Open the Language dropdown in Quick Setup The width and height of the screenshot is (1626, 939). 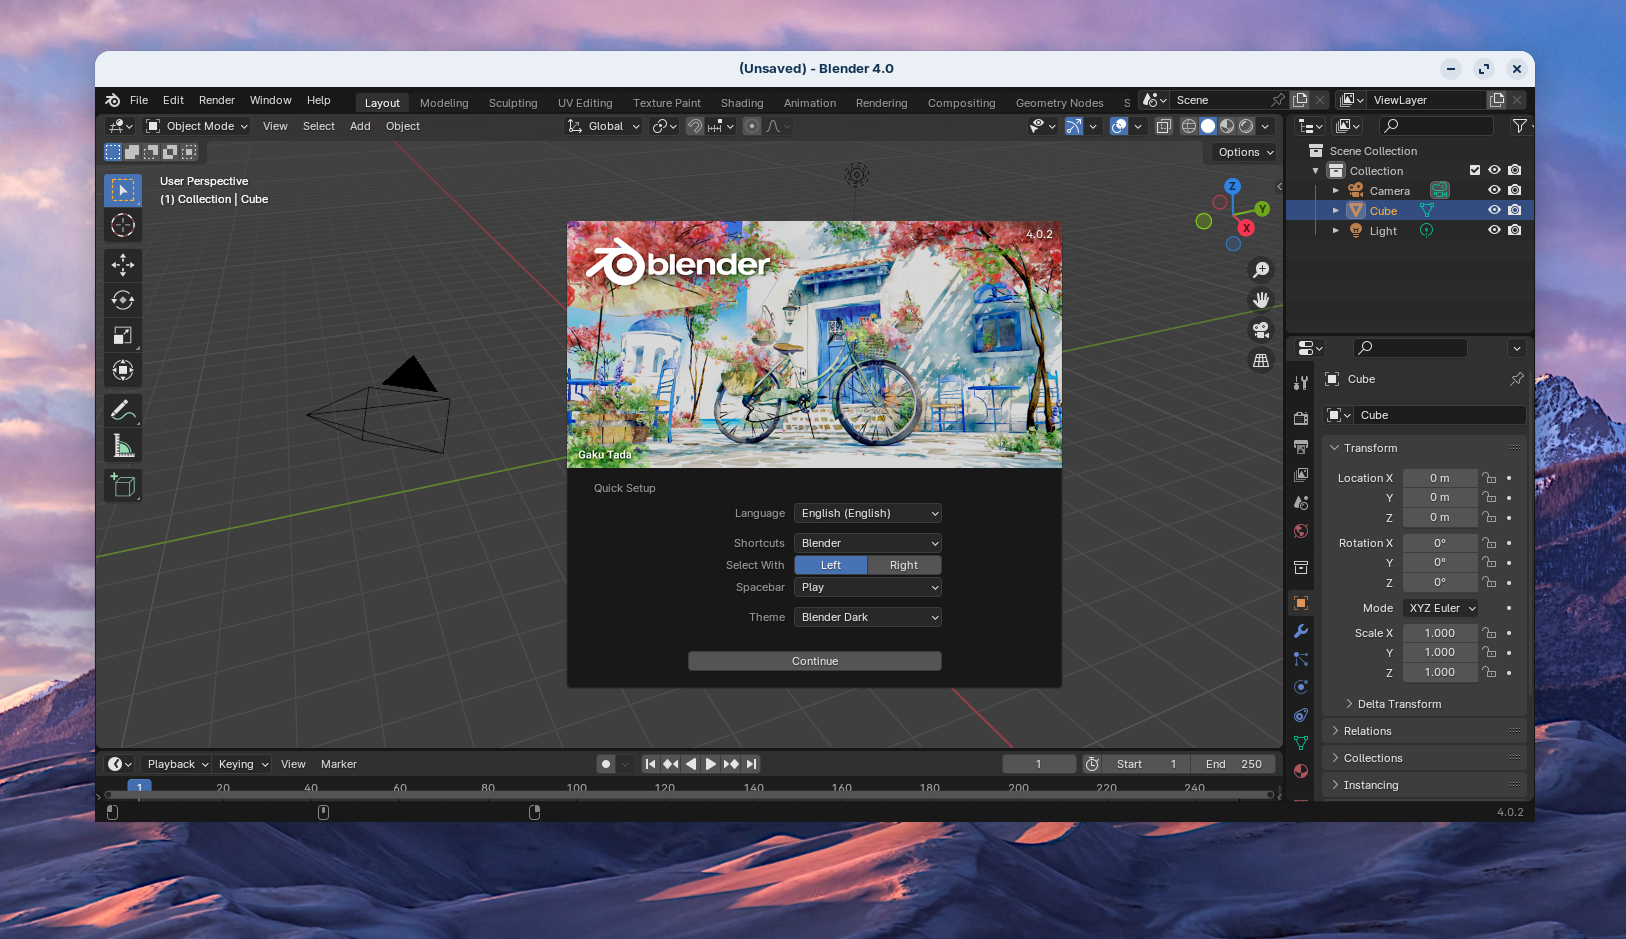pos(868,513)
